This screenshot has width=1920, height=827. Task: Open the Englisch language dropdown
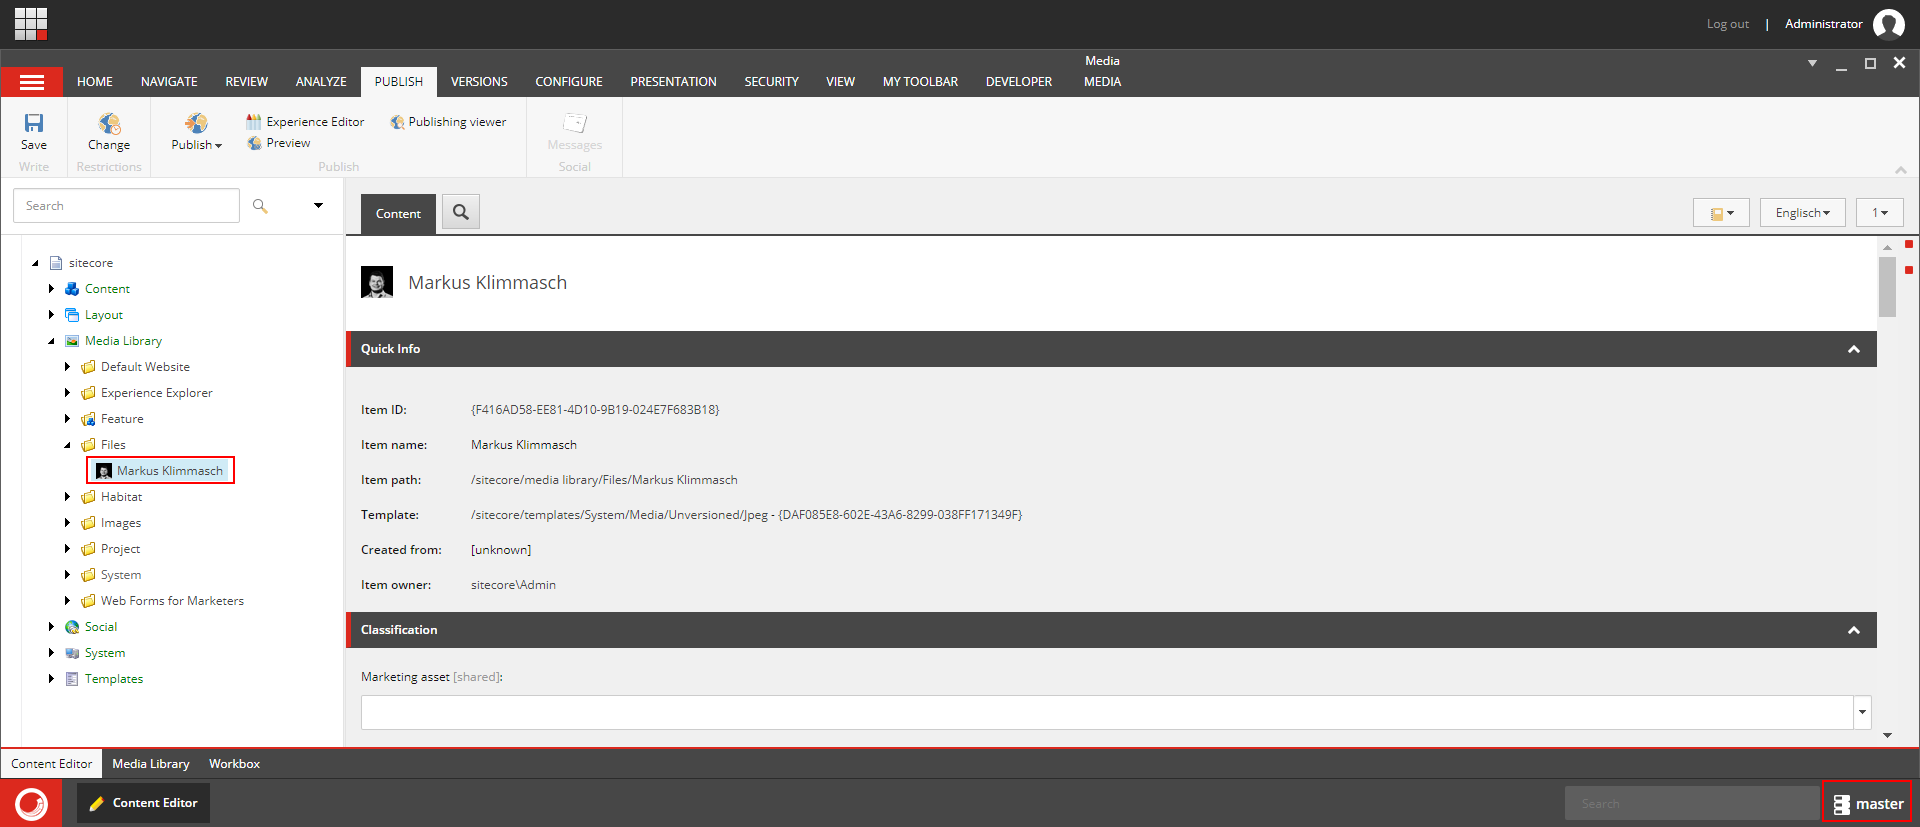1802,213
